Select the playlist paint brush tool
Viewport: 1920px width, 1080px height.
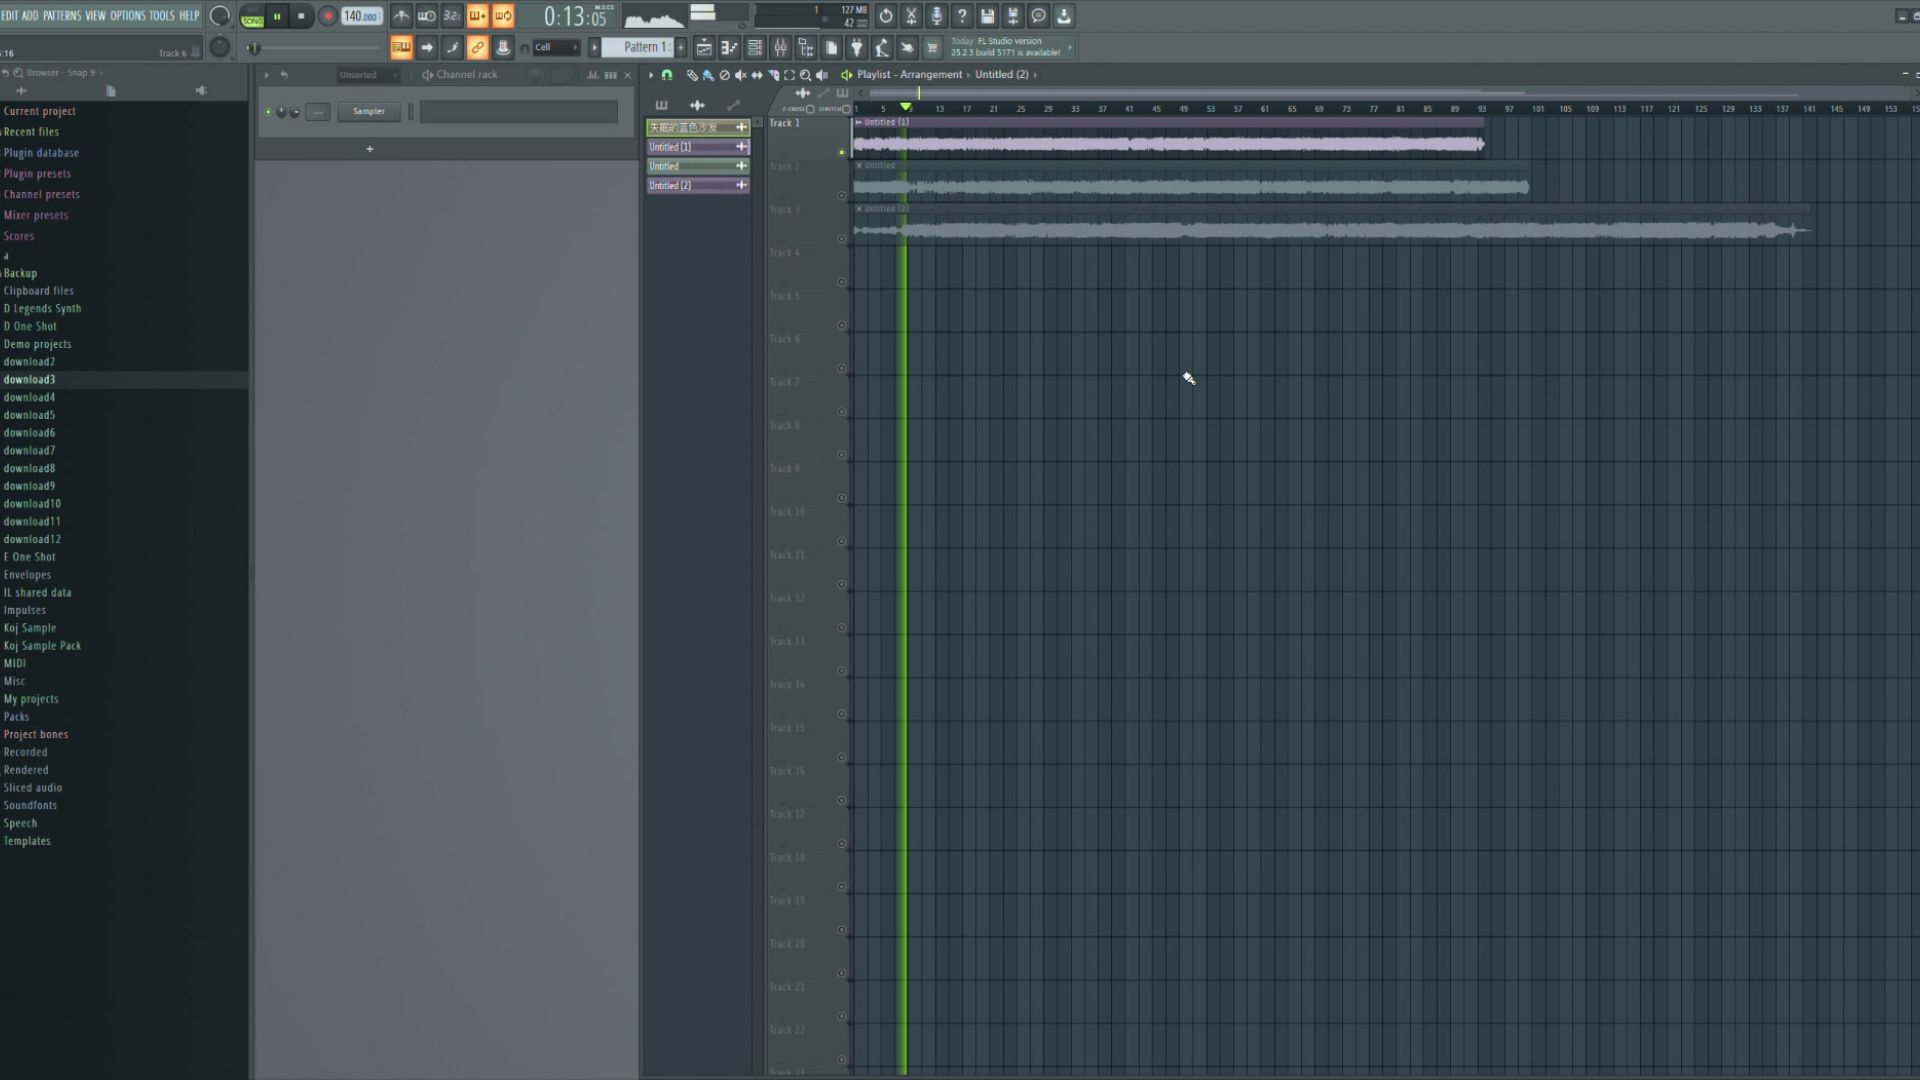pos(708,75)
